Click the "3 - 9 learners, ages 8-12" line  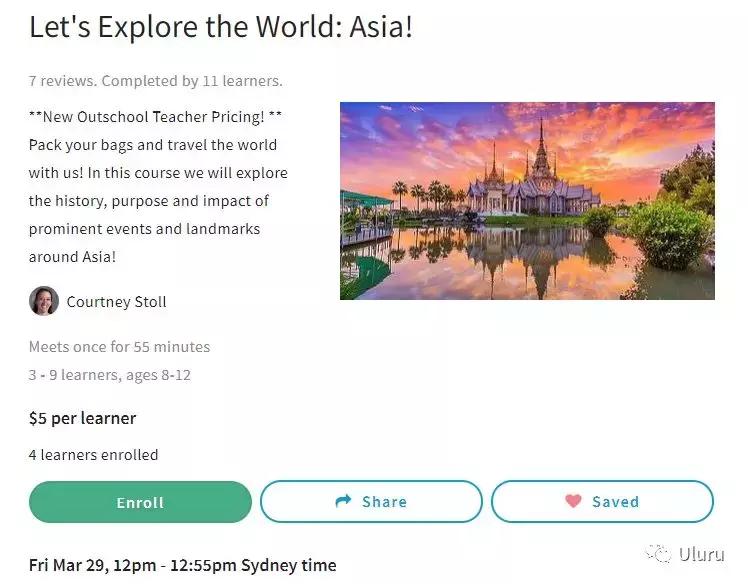pyautogui.click(x=109, y=375)
